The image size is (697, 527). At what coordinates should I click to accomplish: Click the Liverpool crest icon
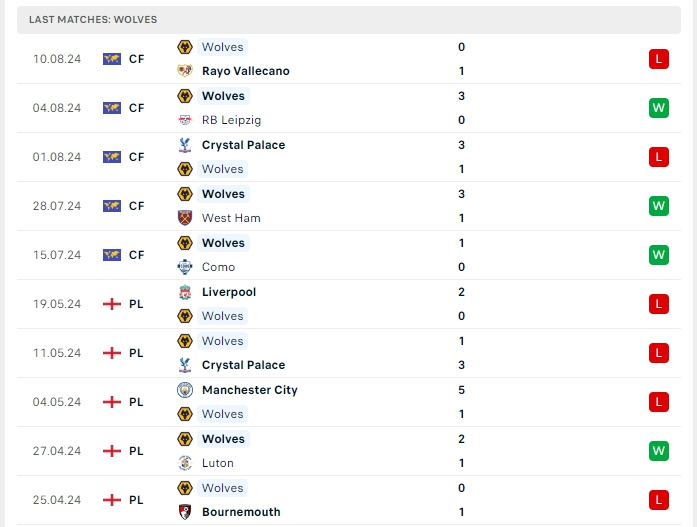click(x=184, y=292)
